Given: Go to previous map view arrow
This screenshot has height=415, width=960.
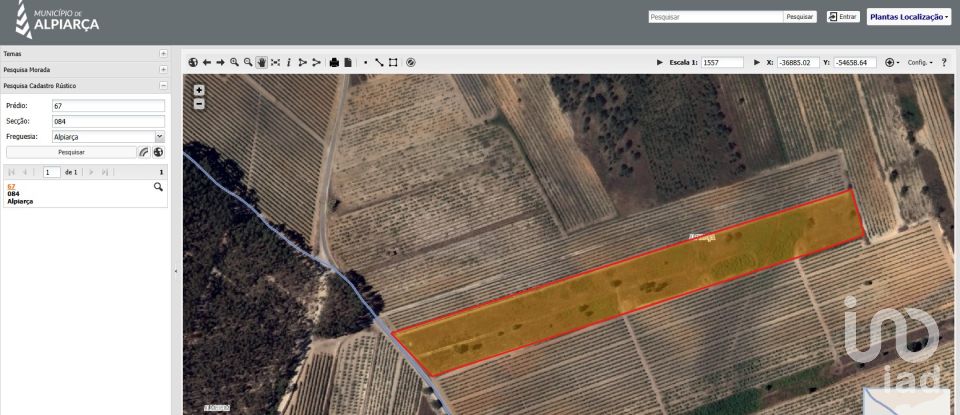Looking at the screenshot, I should click(207, 62).
